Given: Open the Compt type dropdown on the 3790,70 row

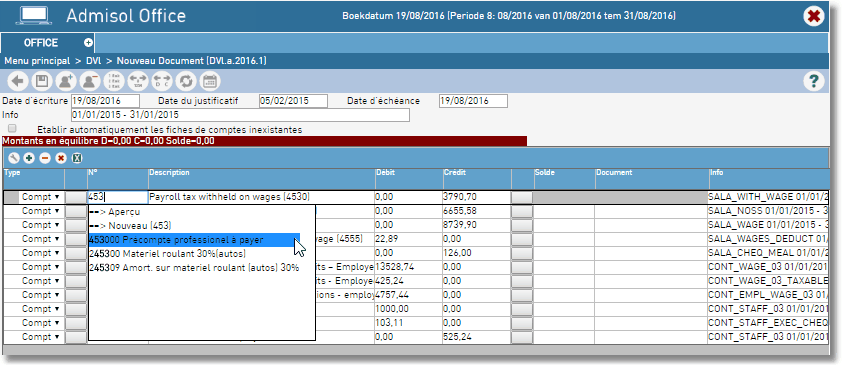Looking at the screenshot, I should (x=41, y=197).
